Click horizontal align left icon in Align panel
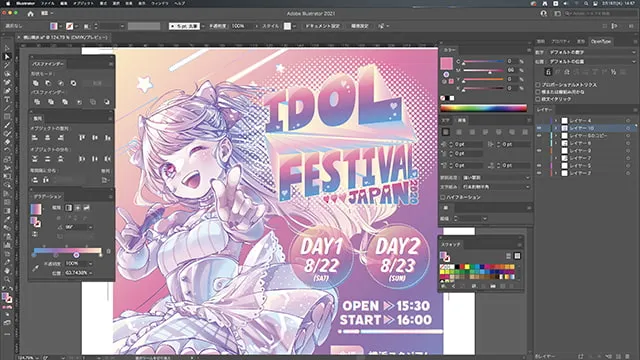 tap(35, 138)
